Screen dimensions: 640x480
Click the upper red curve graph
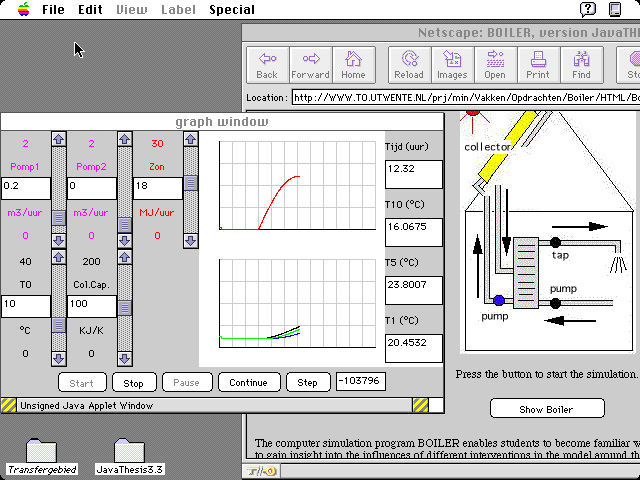(297, 185)
